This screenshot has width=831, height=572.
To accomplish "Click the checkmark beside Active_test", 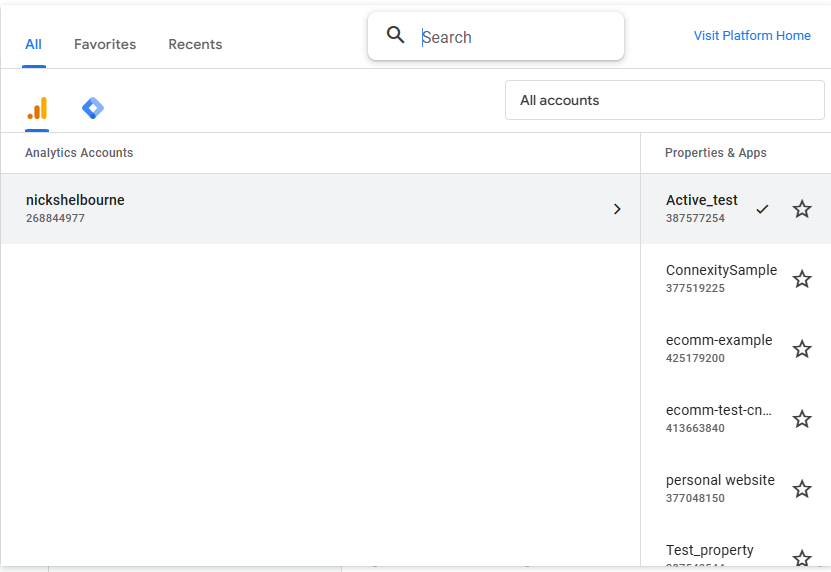I will [x=762, y=209].
